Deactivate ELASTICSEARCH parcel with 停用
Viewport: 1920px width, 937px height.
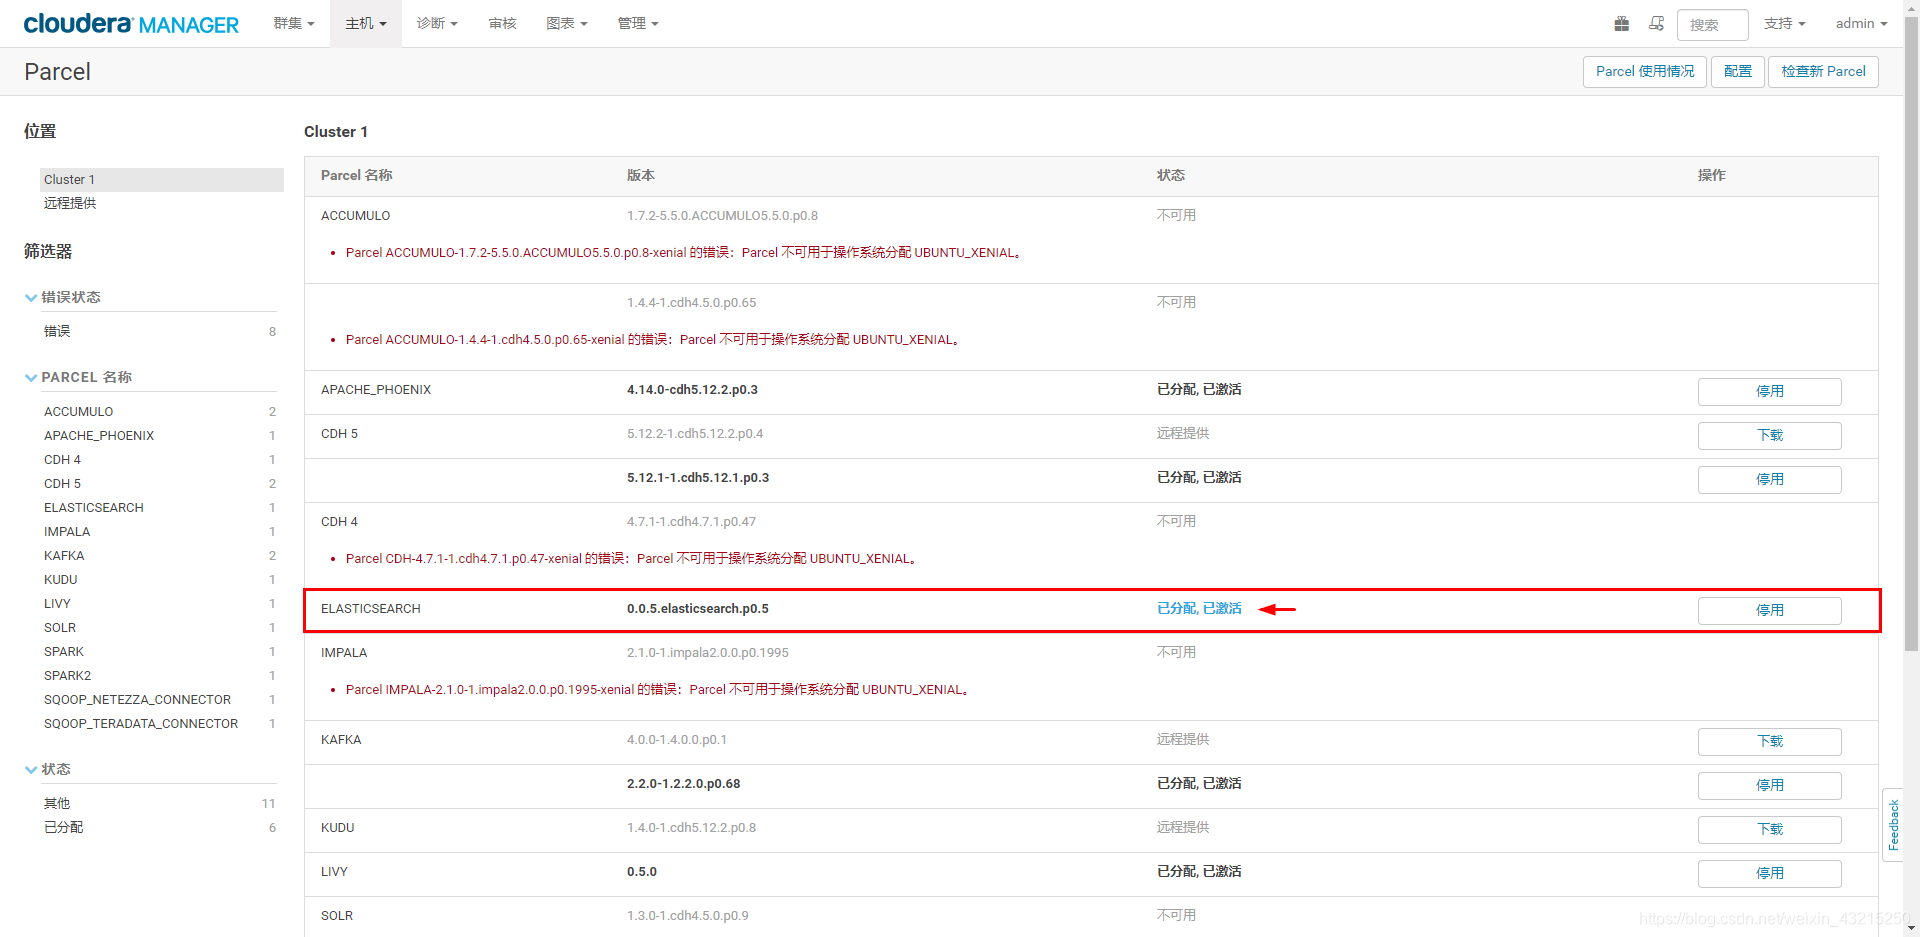[1769, 611]
